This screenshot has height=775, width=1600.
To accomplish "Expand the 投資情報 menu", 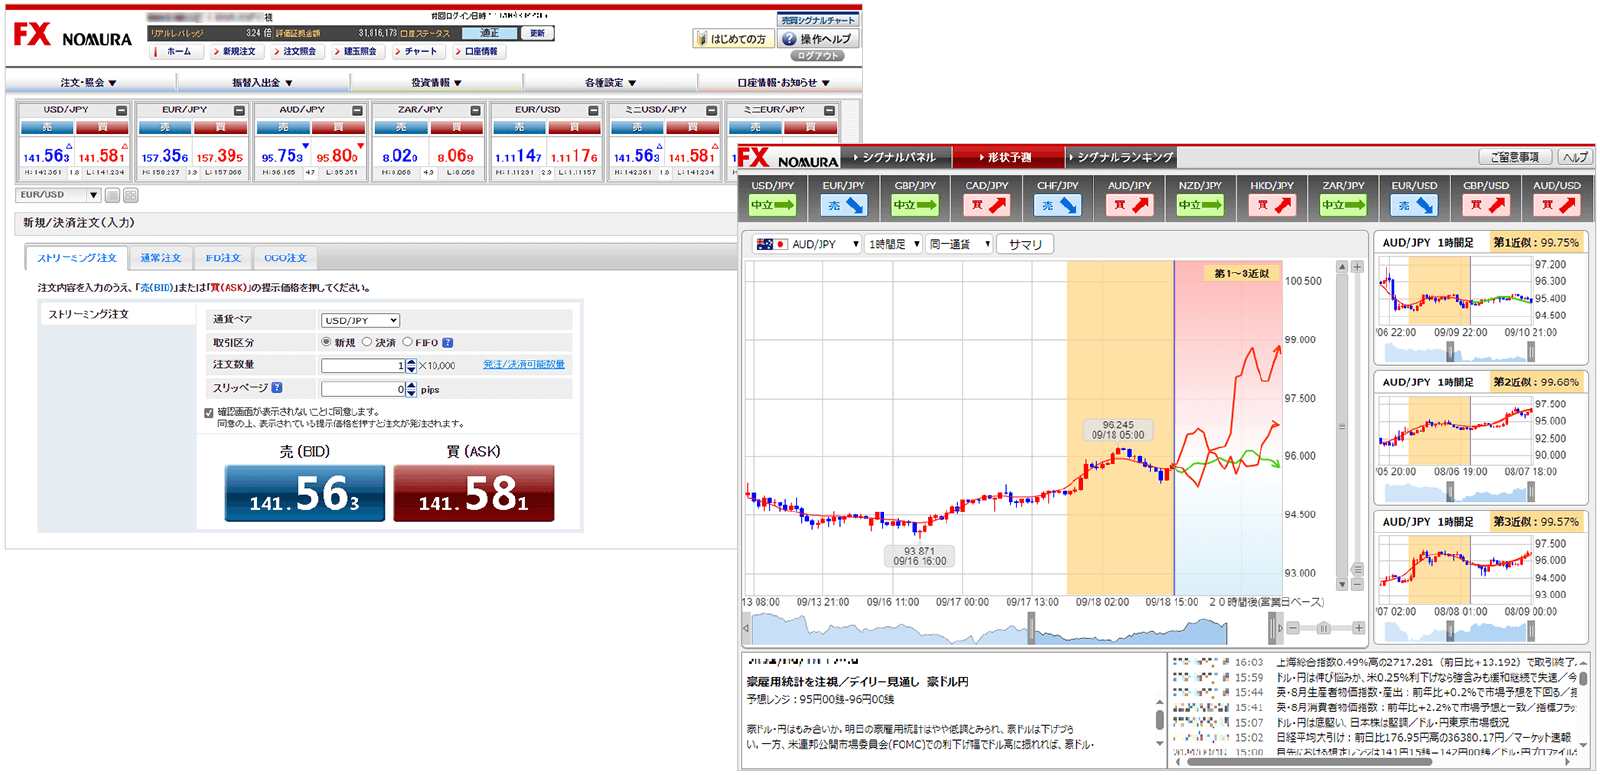I will click(436, 83).
